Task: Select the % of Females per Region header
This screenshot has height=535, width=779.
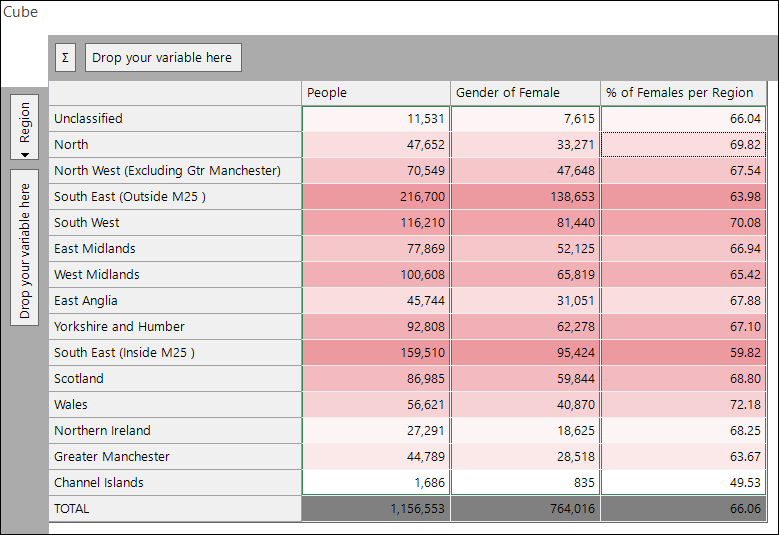Action: coord(683,93)
